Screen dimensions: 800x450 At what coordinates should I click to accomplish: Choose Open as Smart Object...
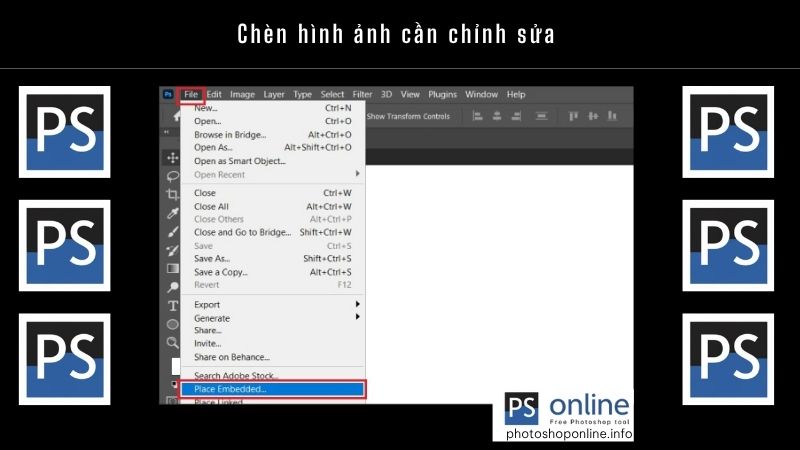273,161
